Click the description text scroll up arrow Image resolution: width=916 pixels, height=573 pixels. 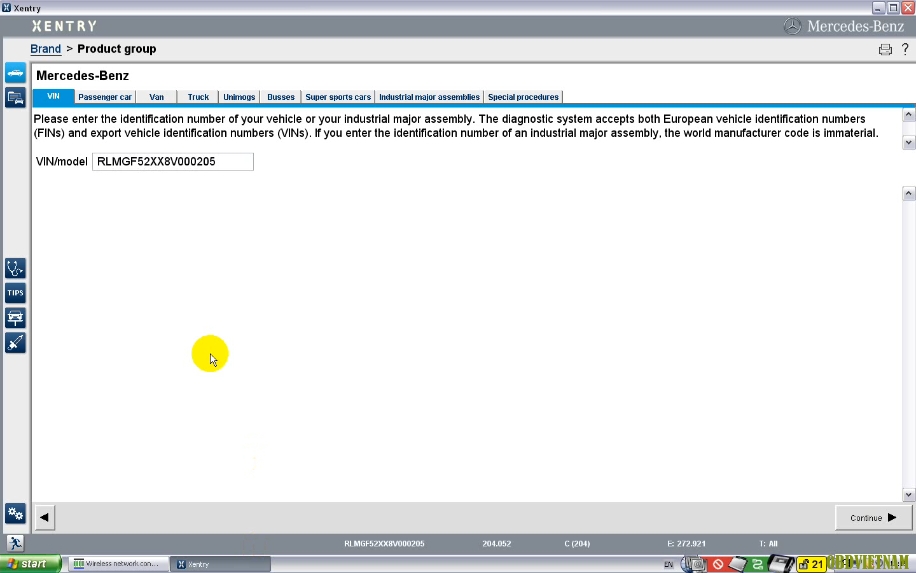point(908,114)
